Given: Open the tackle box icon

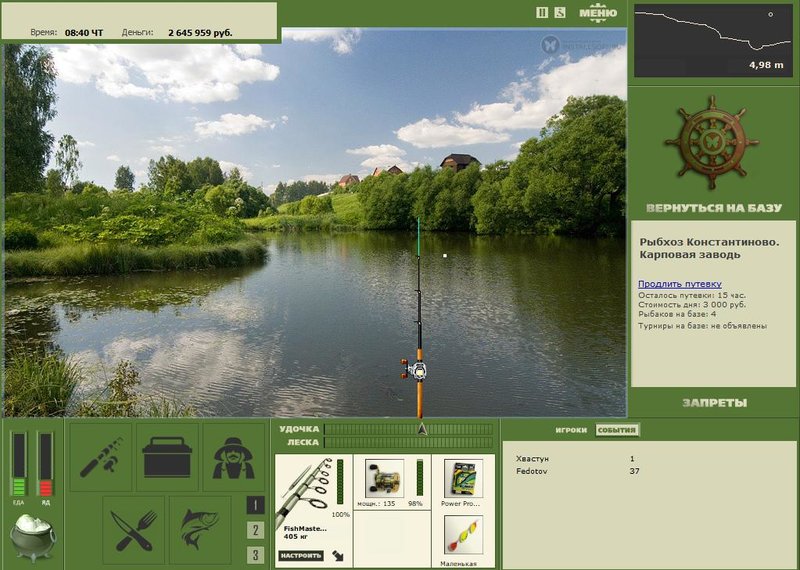Looking at the screenshot, I should tap(167, 457).
